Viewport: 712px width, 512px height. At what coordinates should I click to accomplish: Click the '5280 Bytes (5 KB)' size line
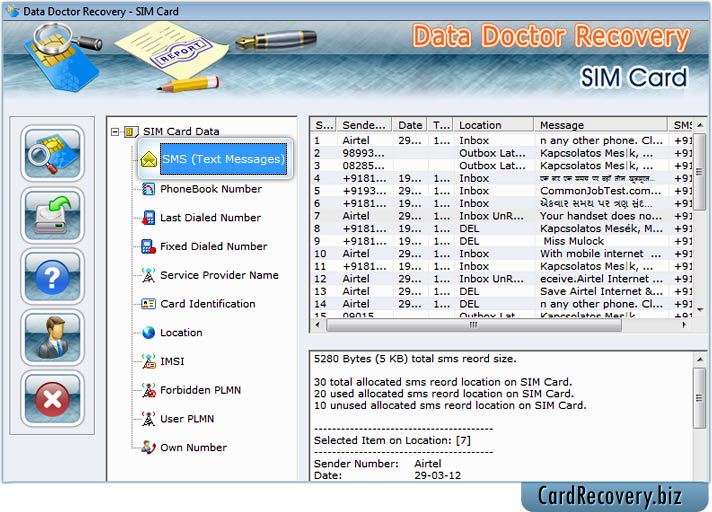[x=415, y=359]
